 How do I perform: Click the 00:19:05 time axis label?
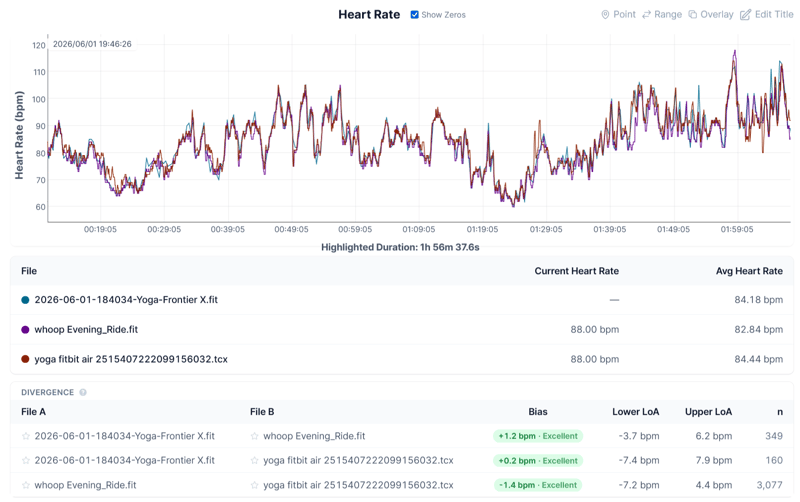[100, 230]
